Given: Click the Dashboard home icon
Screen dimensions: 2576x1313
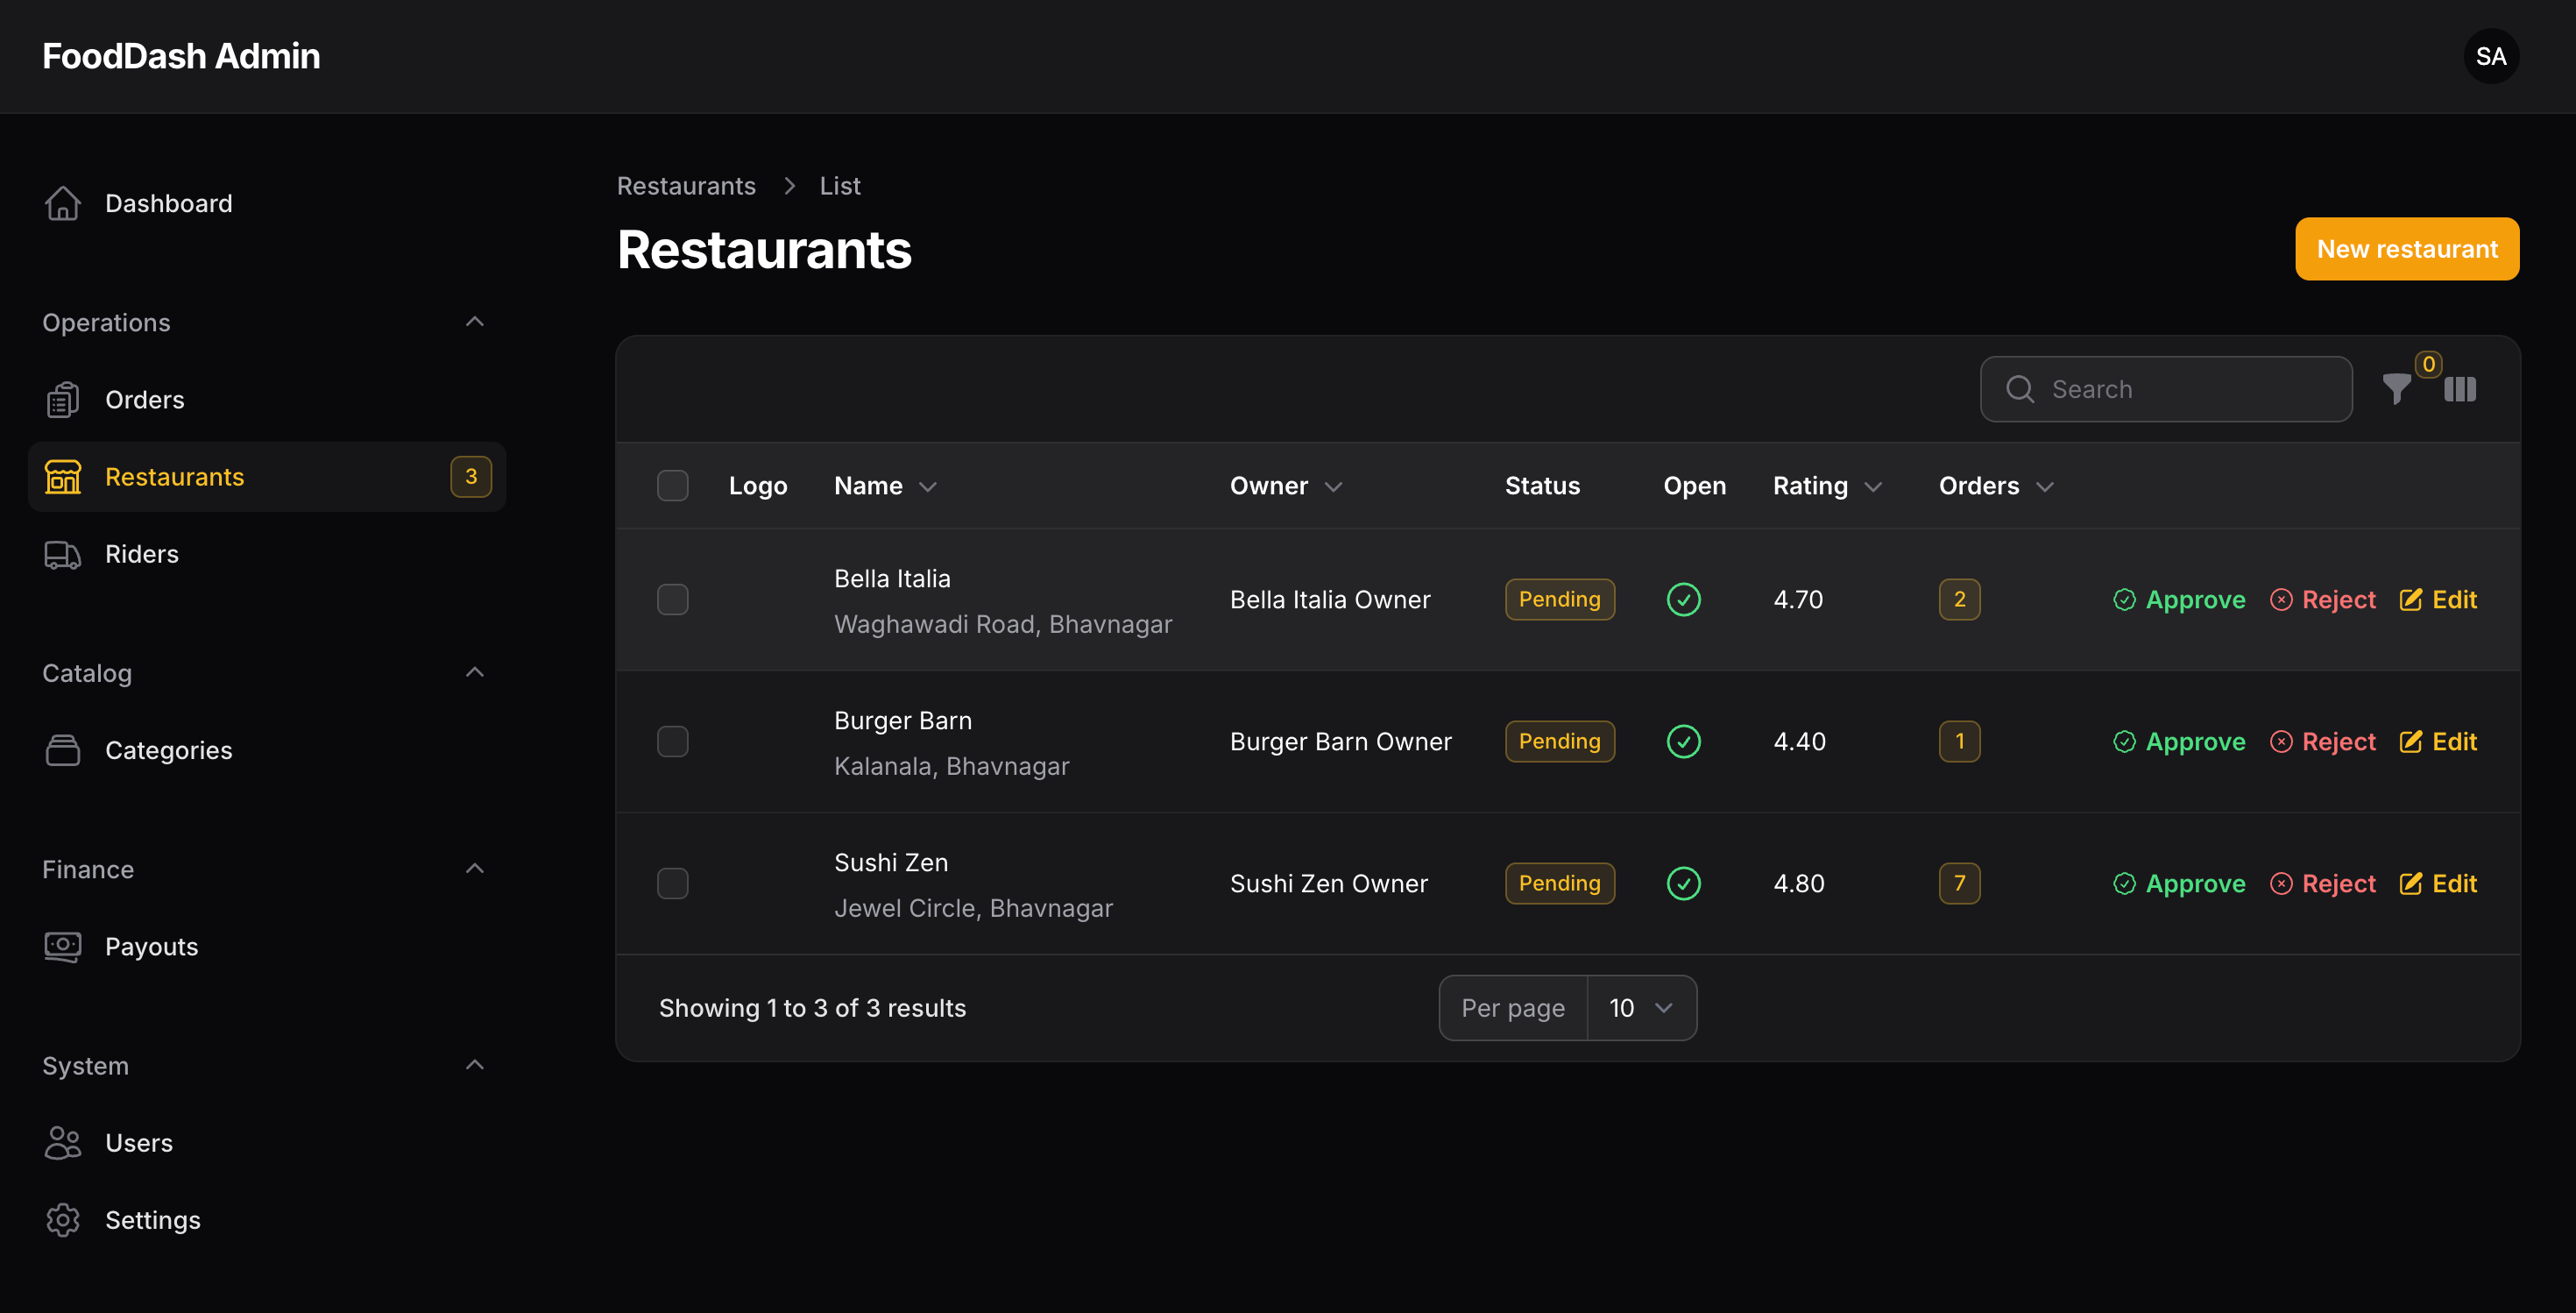Looking at the screenshot, I should point(62,203).
